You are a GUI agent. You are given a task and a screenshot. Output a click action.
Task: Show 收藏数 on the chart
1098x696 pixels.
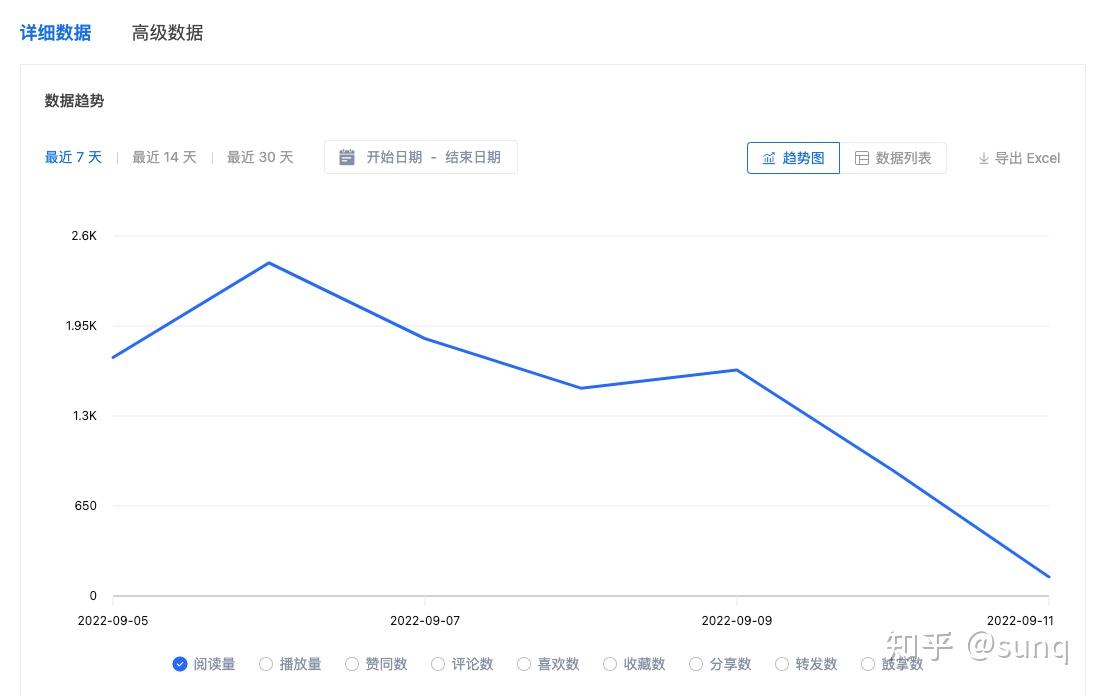[x=610, y=664]
